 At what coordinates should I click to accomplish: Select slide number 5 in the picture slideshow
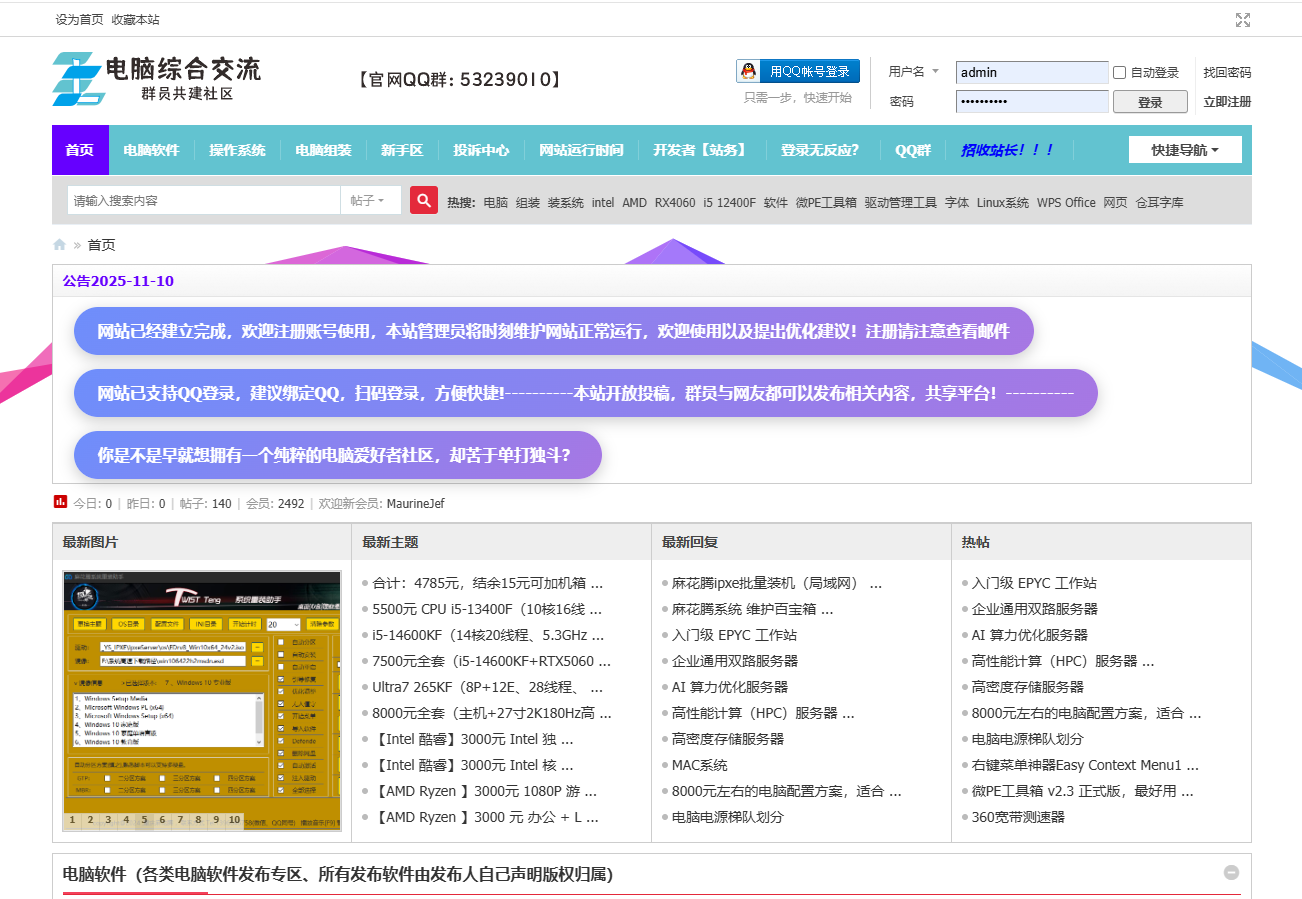(145, 820)
